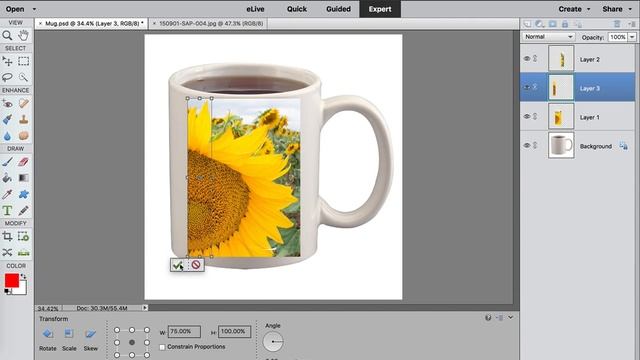Select the Hand tool

click(x=24, y=36)
